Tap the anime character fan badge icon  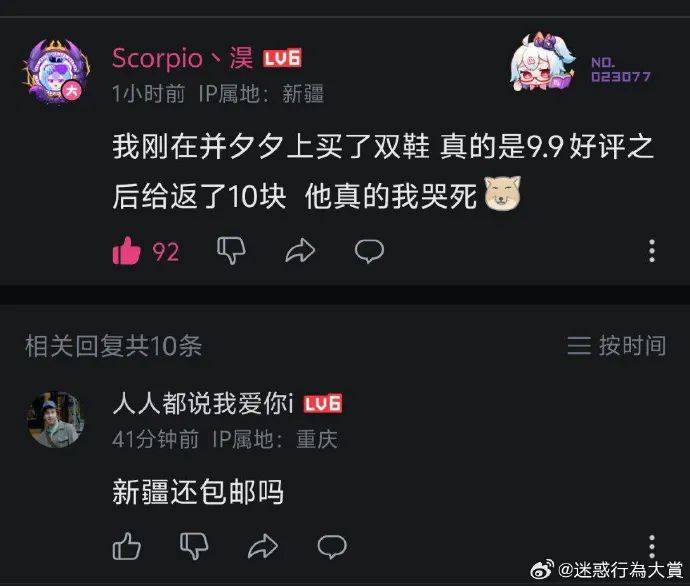click(x=542, y=62)
